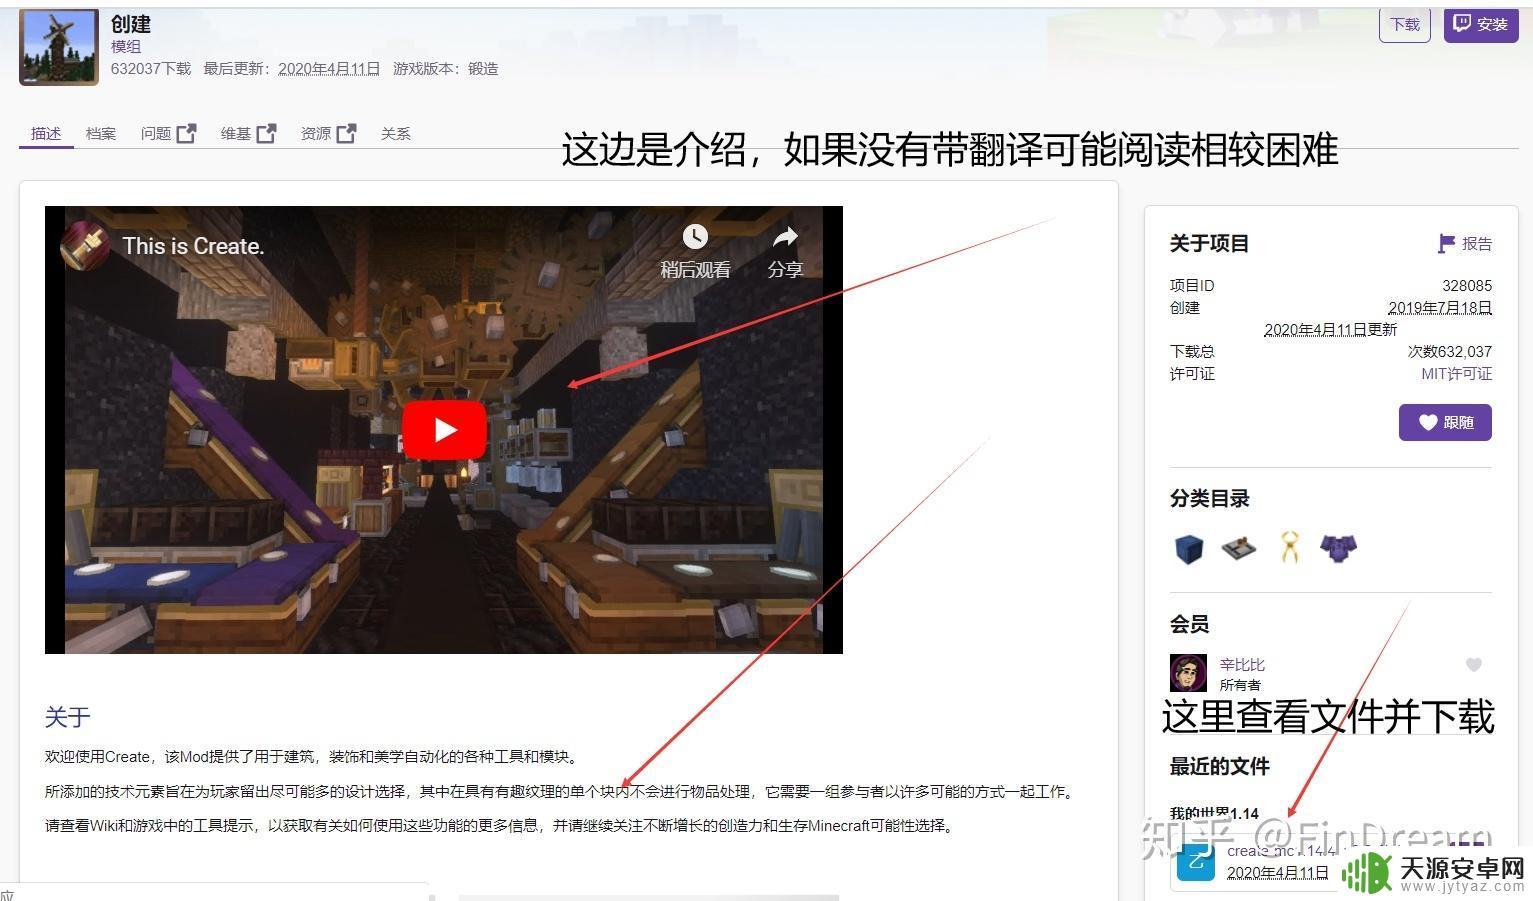
Task: Click the recent file date 2020年4月11日
Action: (x=1278, y=872)
